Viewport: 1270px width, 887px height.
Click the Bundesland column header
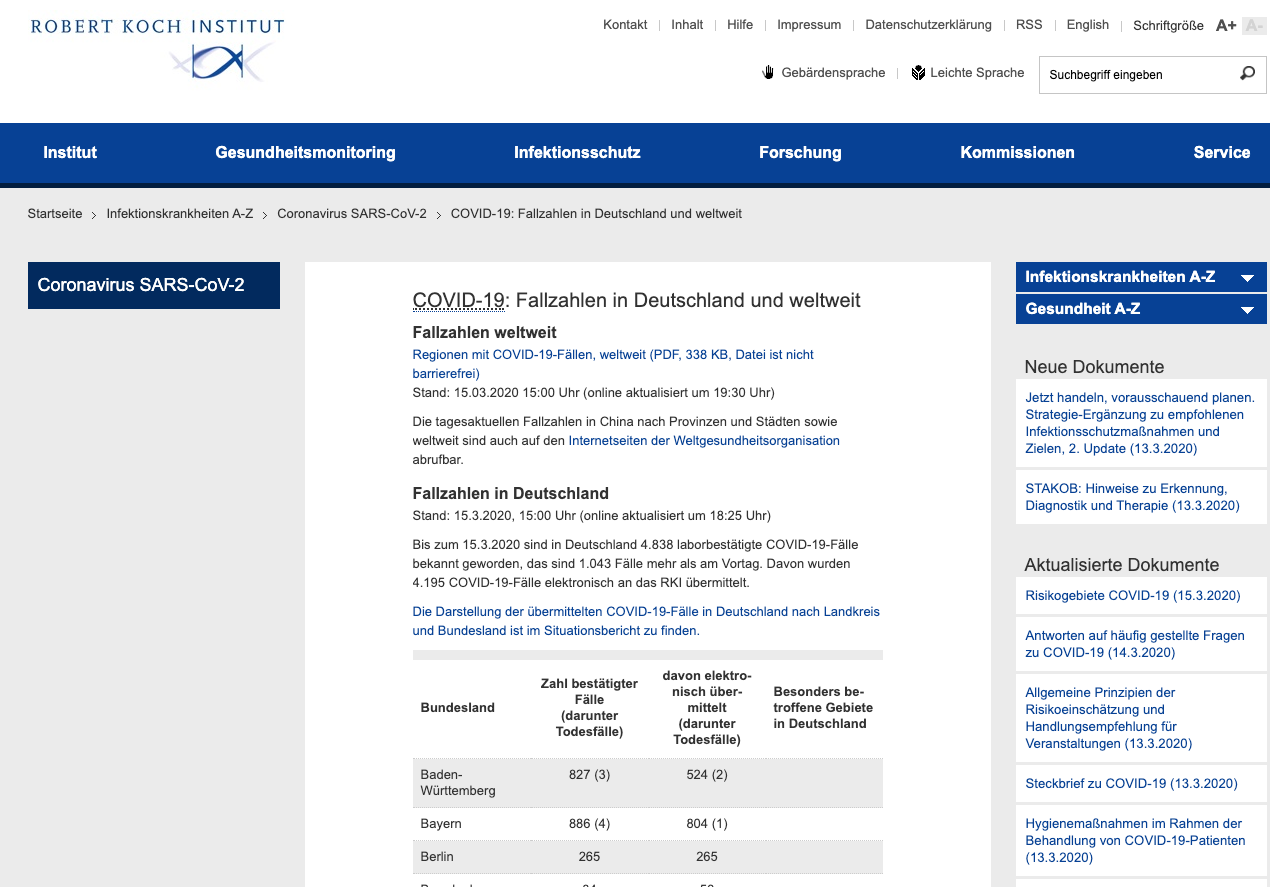pos(458,708)
